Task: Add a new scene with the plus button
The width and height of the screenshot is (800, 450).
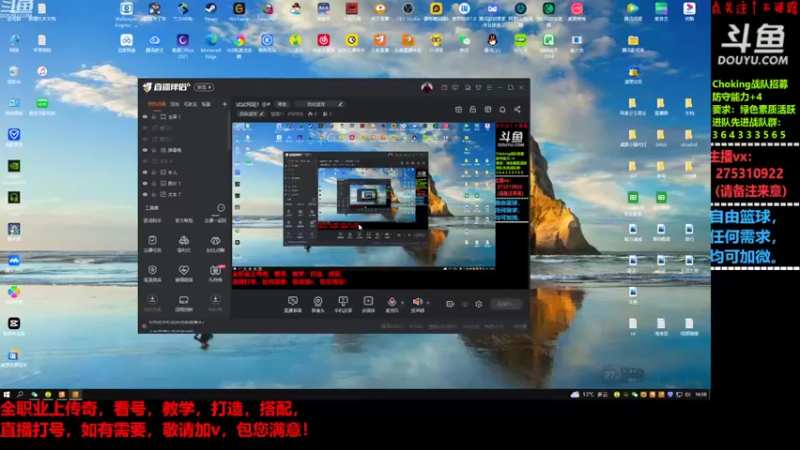Action: point(224,104)
